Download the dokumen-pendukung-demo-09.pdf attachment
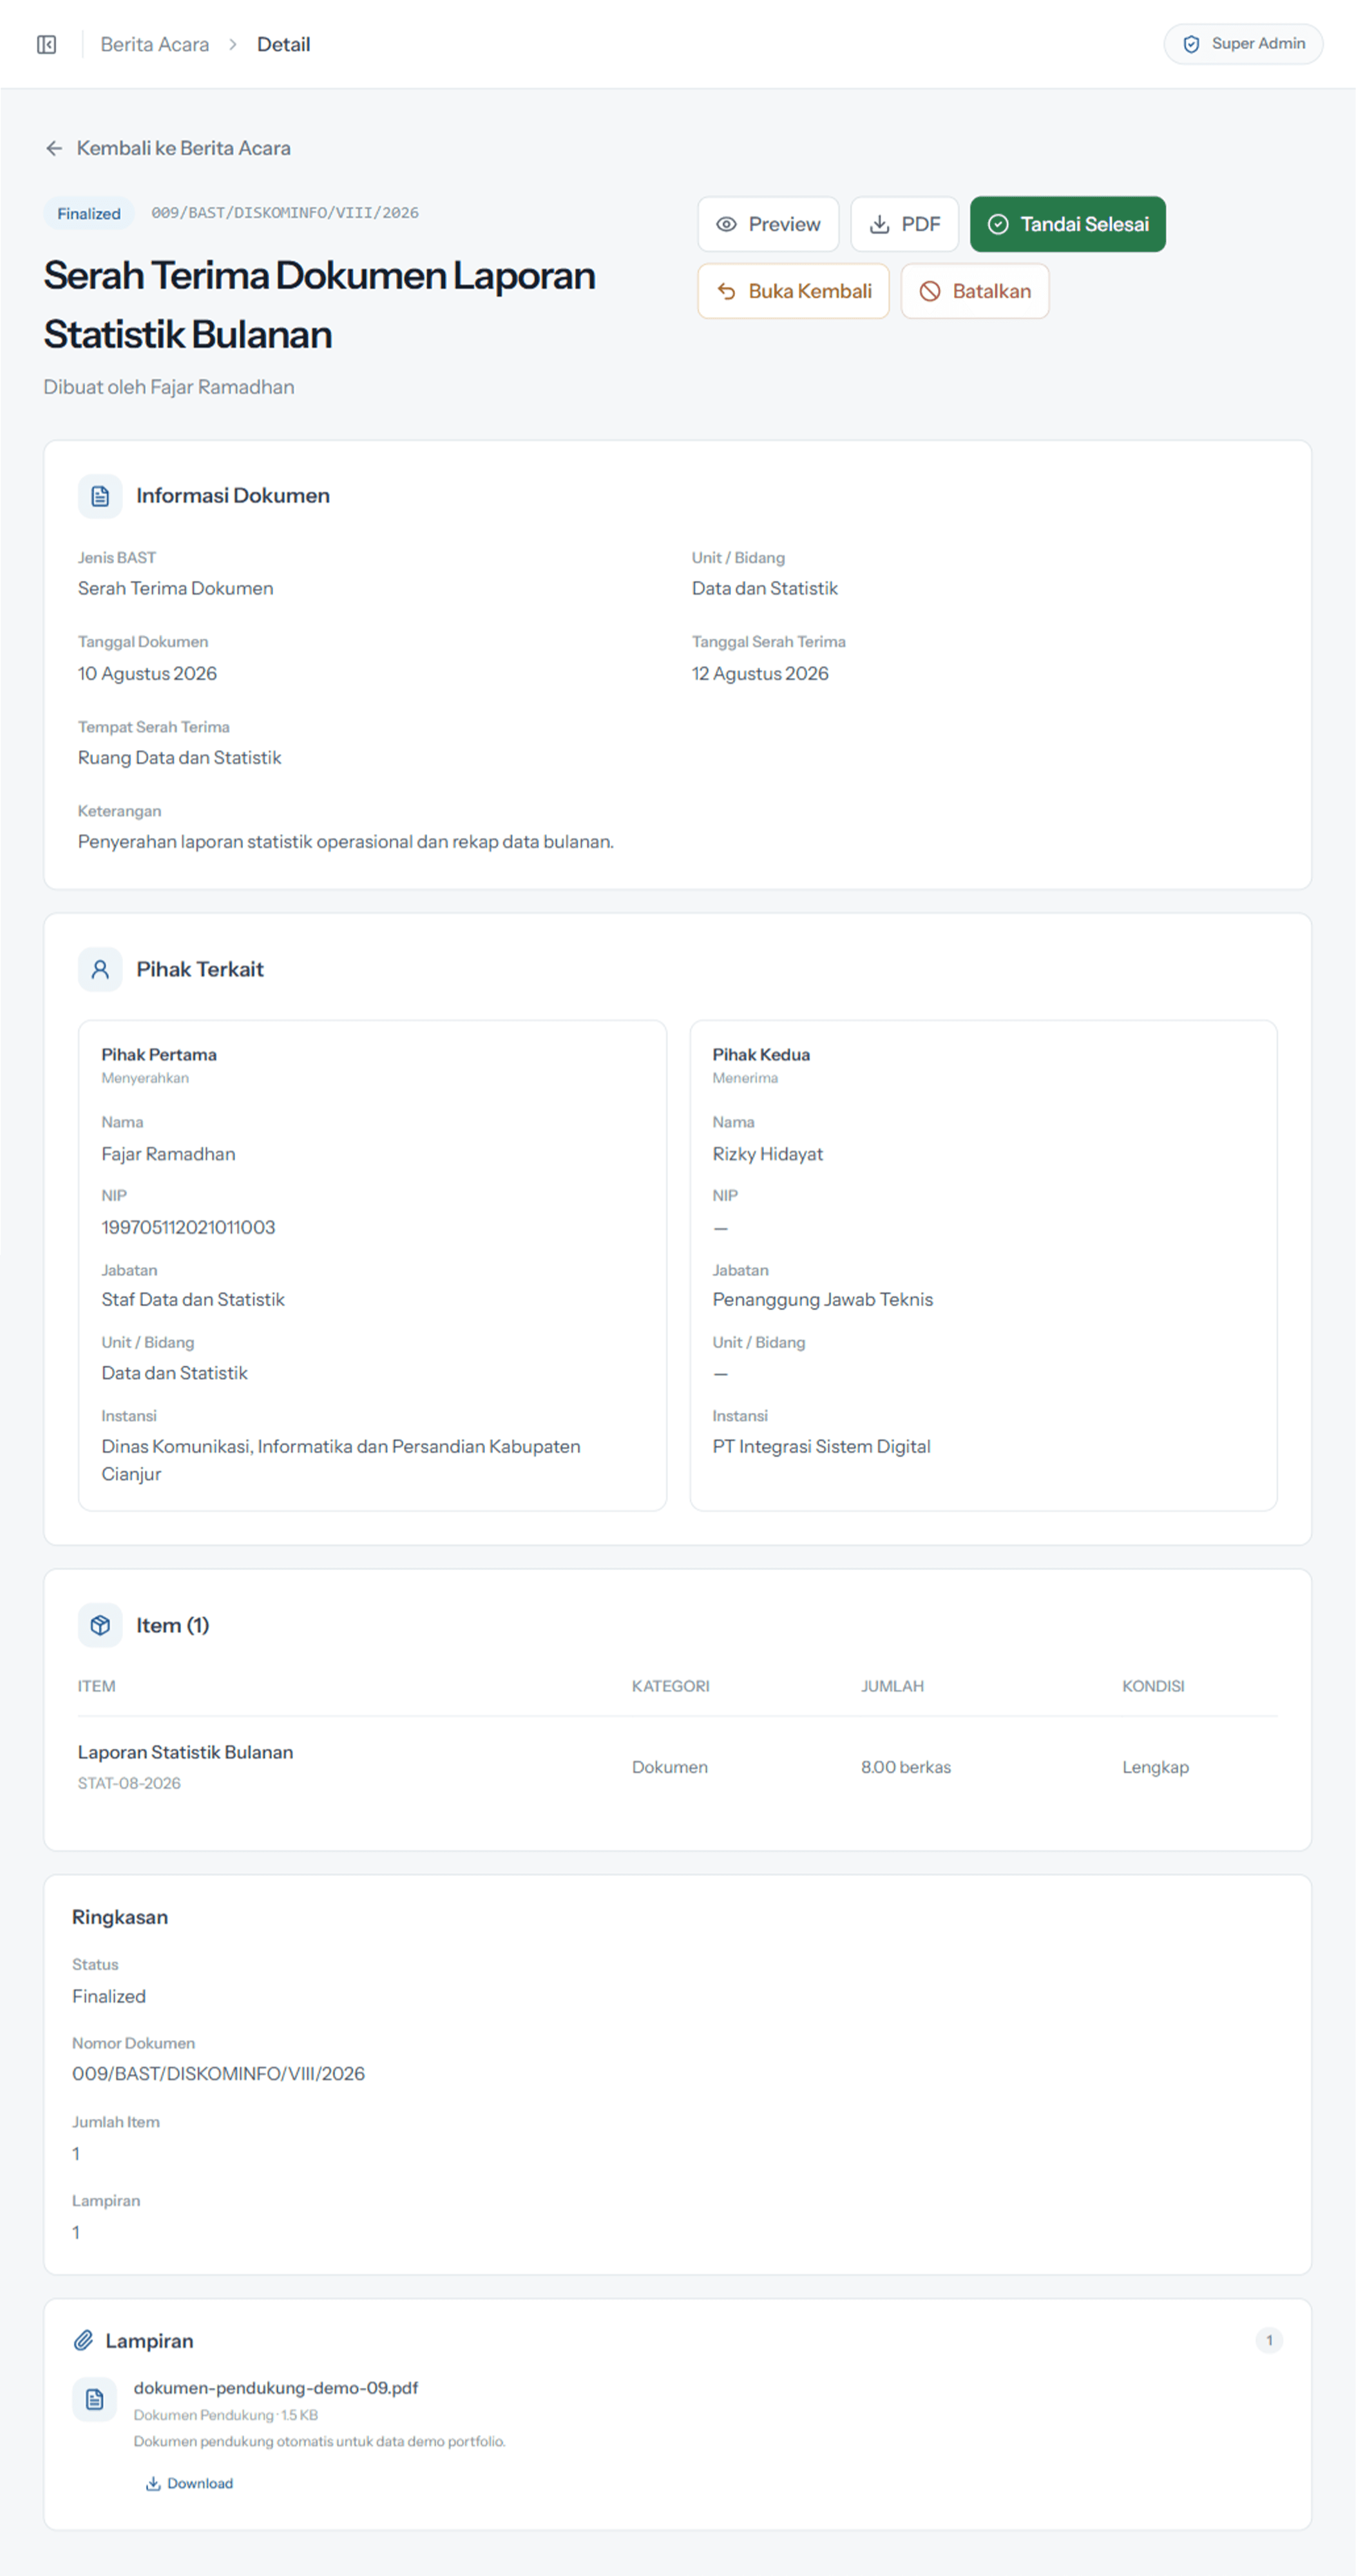The height and width of the screenshot is (2576, 1356). pyautogui.click(x=189, y=2483)
